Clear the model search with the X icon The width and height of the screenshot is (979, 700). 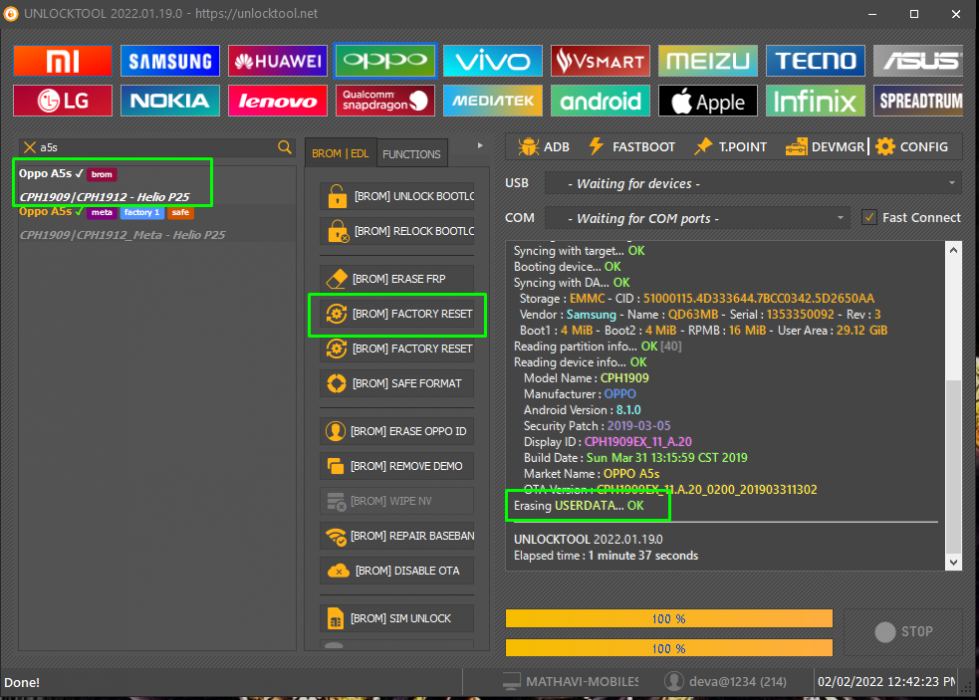(x=29, y=147)
